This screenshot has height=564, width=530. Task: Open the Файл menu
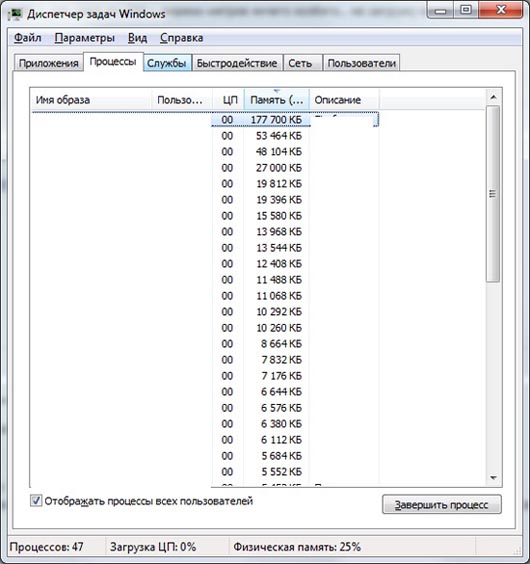pyautogui.click(x=27, y=38)
